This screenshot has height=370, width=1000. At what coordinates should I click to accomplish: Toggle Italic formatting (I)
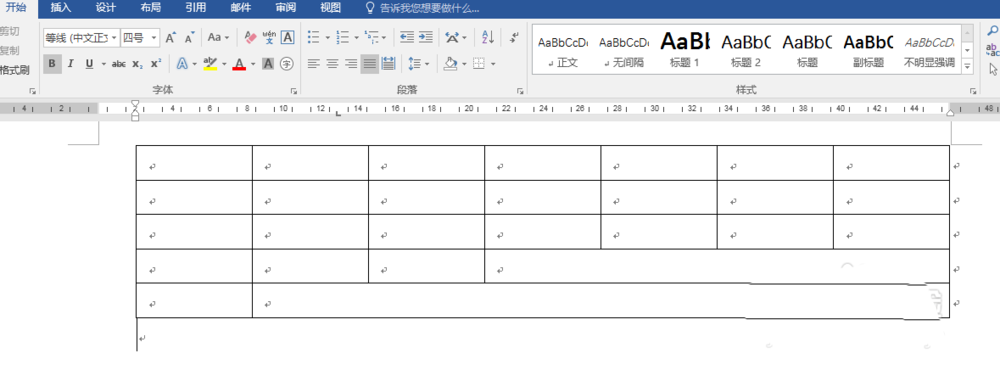pos(71,64)
